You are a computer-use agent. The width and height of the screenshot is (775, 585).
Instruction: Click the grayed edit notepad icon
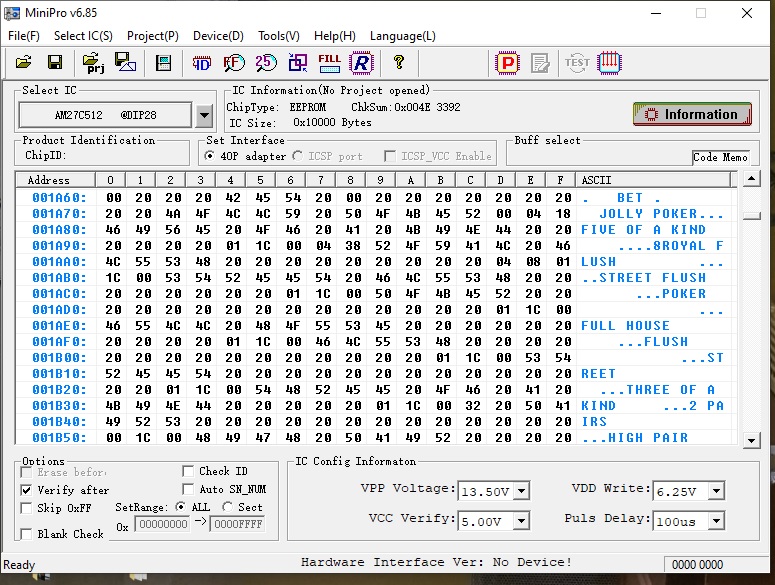click(540, 63)
